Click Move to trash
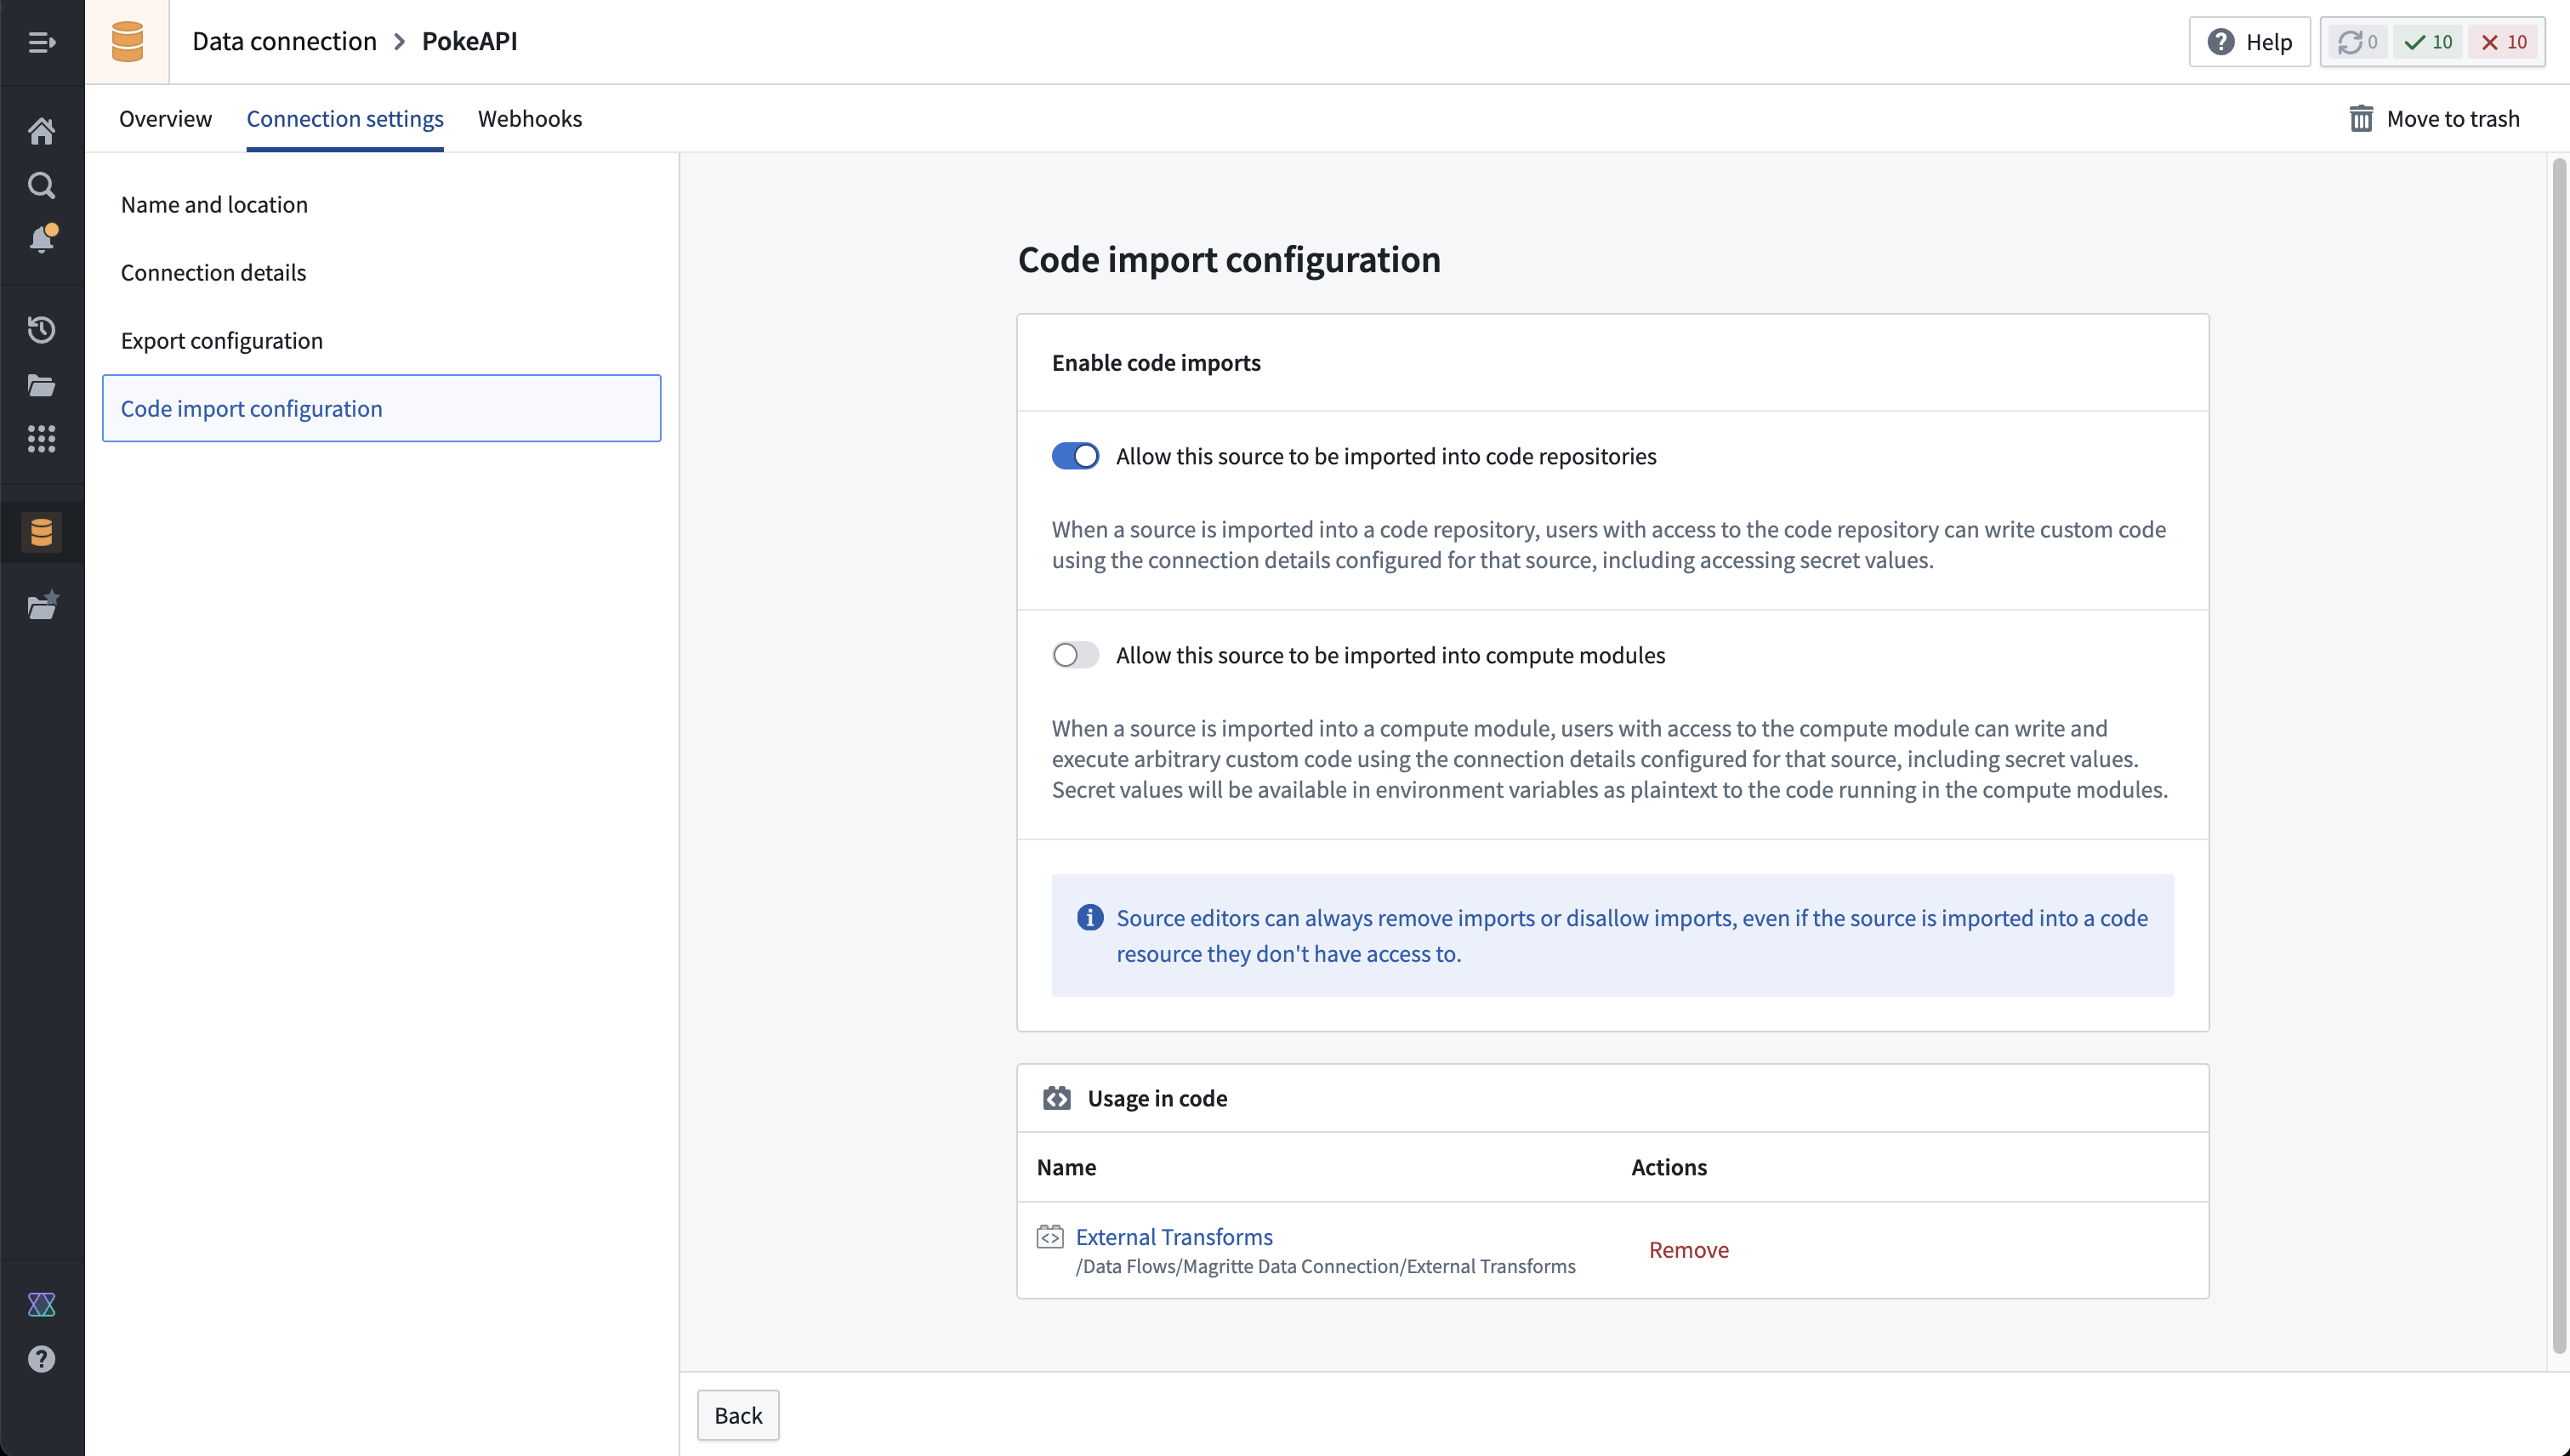2570x1456 pixels. (x=2434, y=118)
